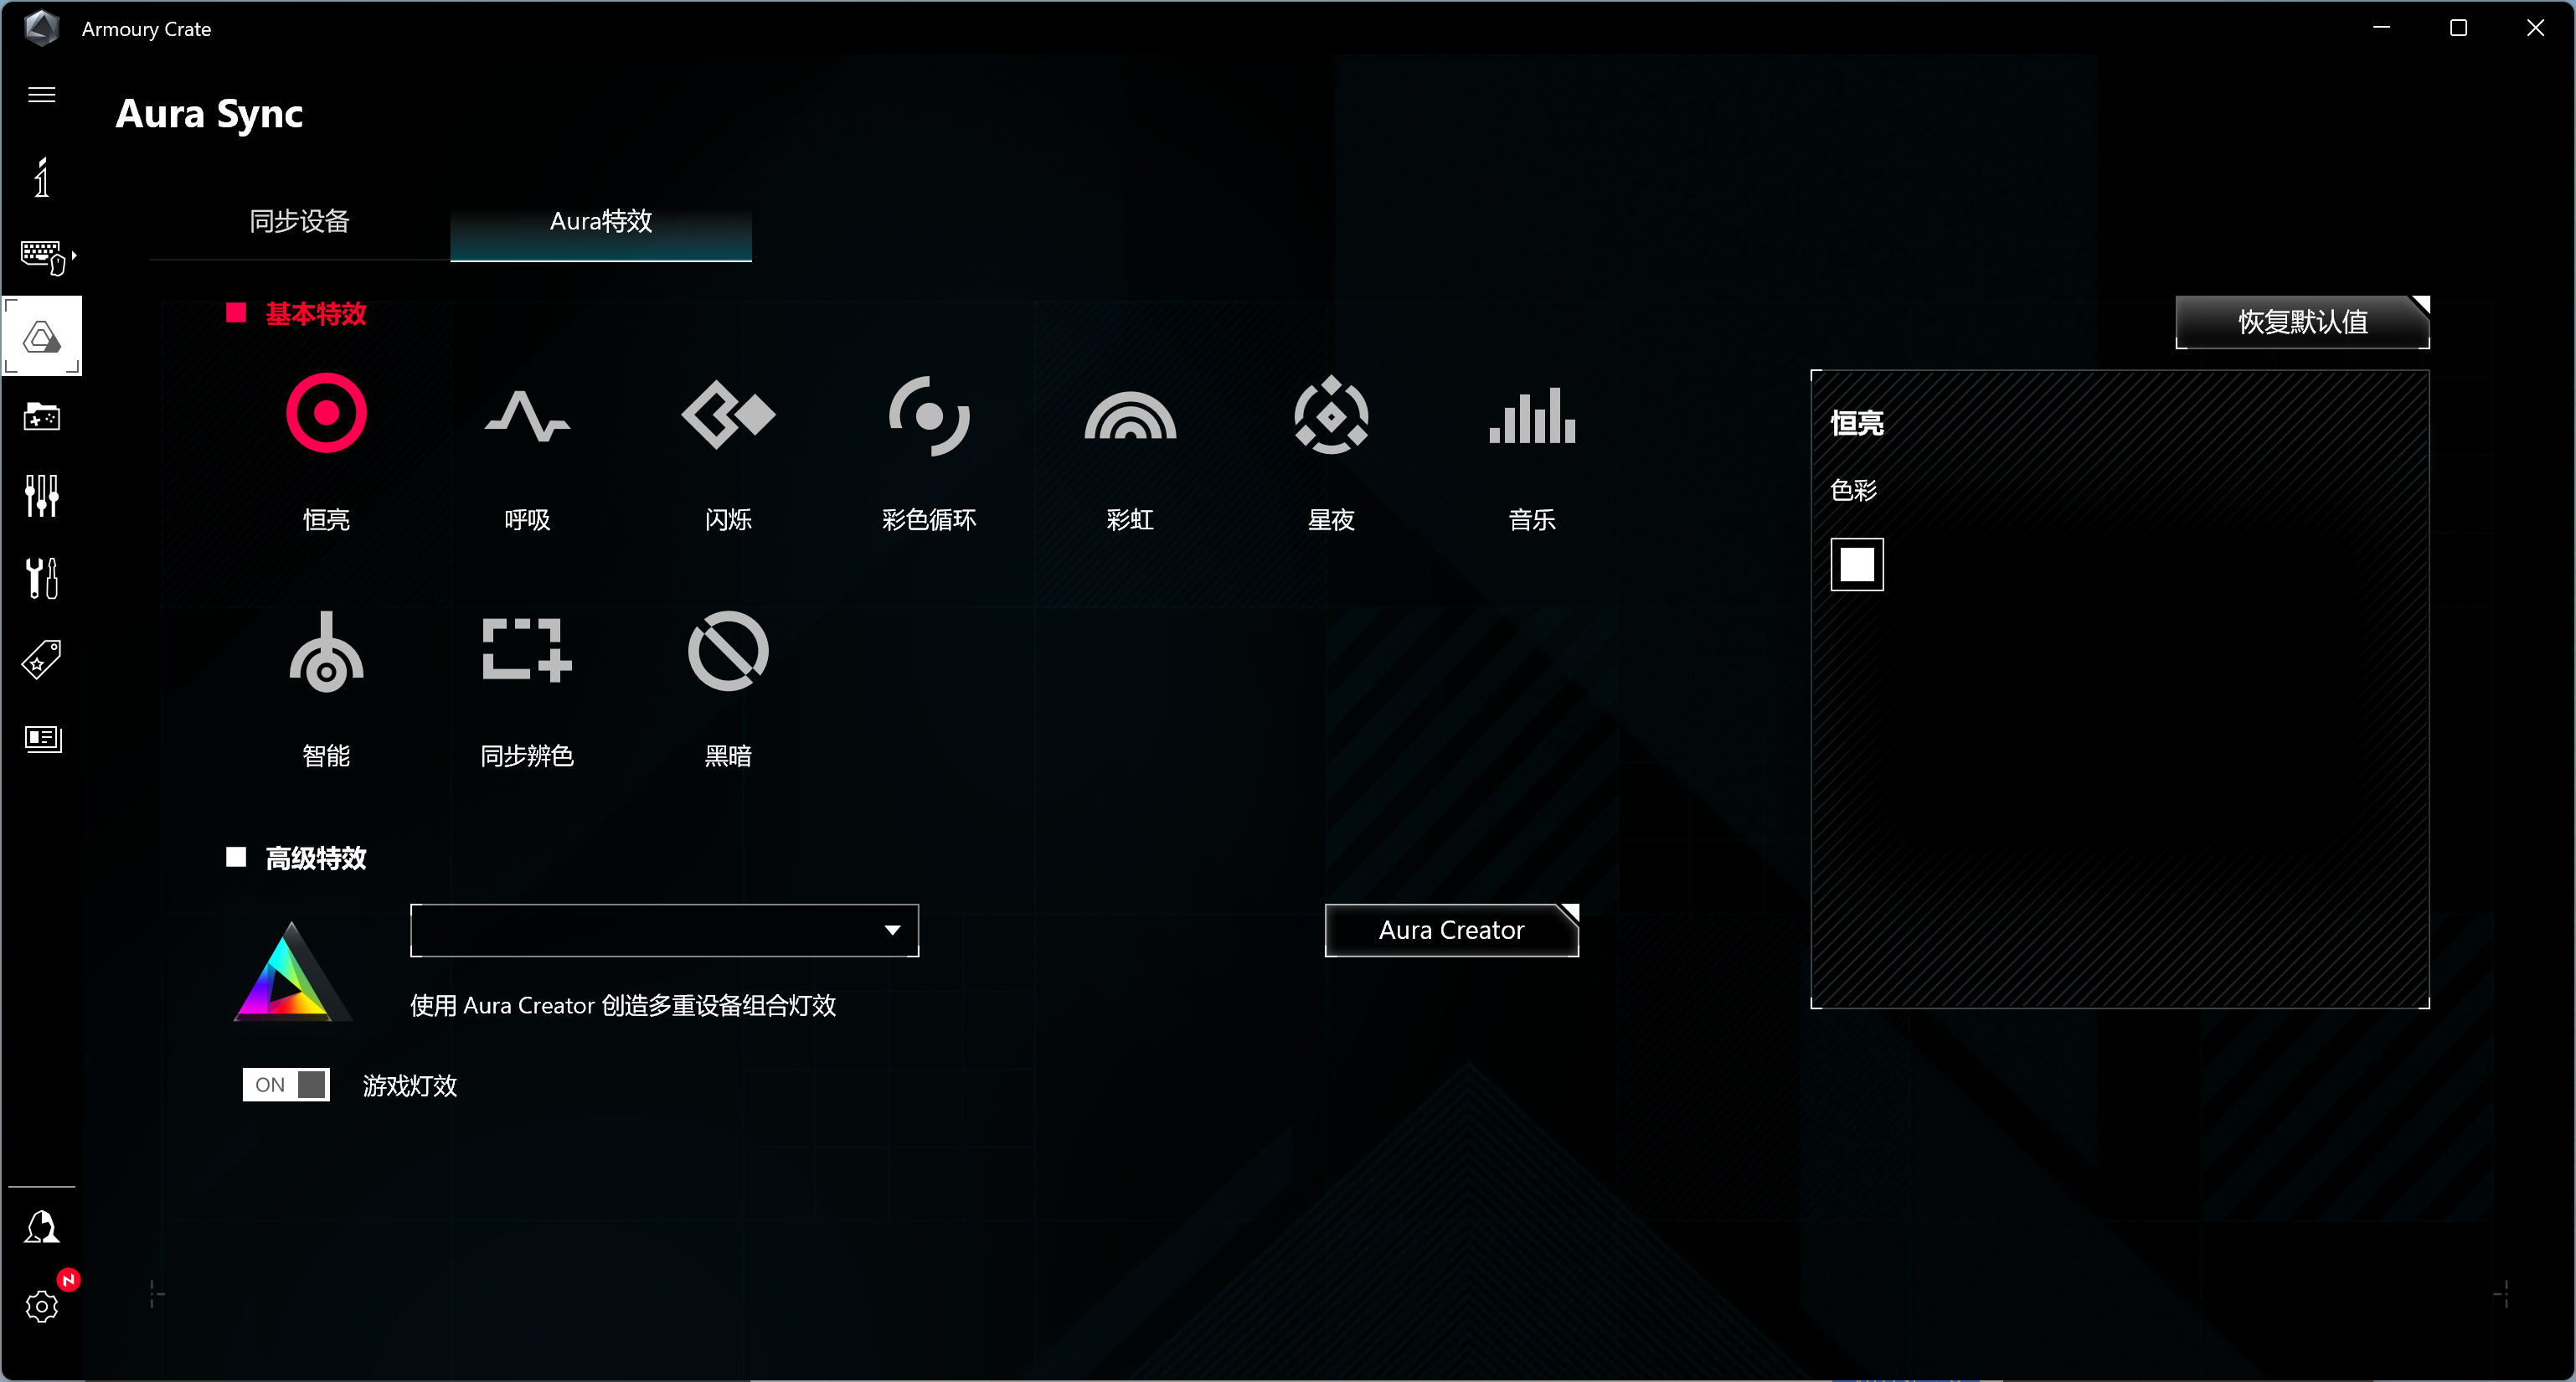Apply the 彩虹 rainbow effect

tap(1130, 415)
